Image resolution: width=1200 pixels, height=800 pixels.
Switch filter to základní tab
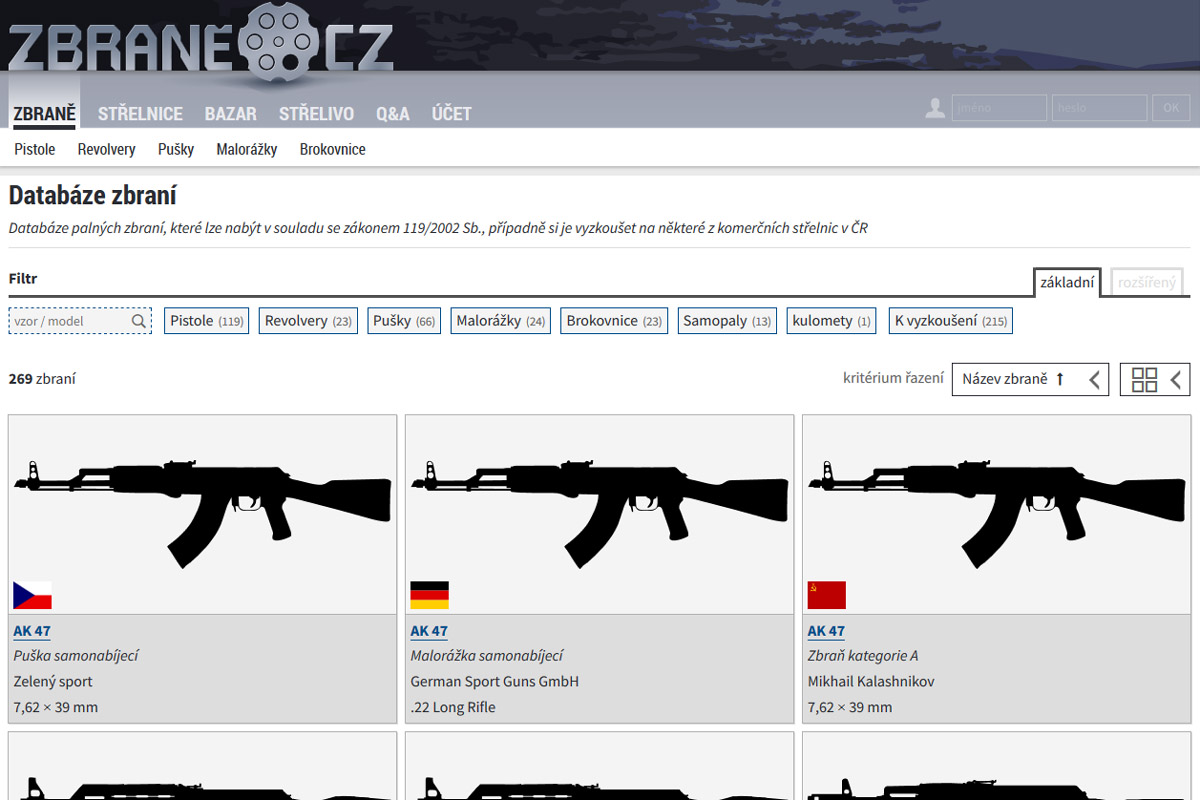[1067, 283]
